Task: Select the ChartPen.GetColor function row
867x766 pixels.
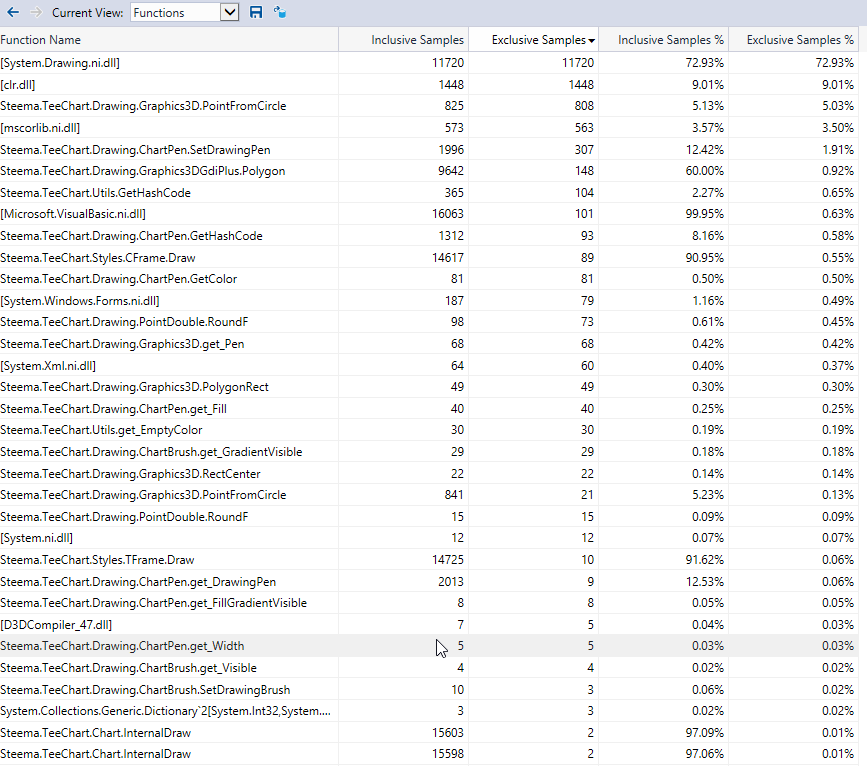Action: [x=429, y=279]
